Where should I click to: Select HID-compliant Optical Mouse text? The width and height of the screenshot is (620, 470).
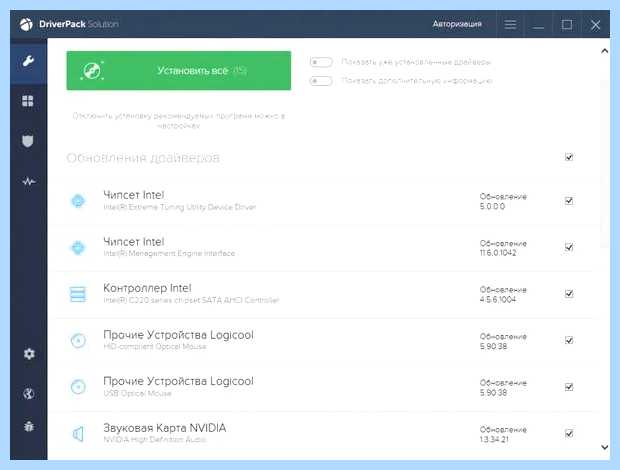[x=155, y=347]
